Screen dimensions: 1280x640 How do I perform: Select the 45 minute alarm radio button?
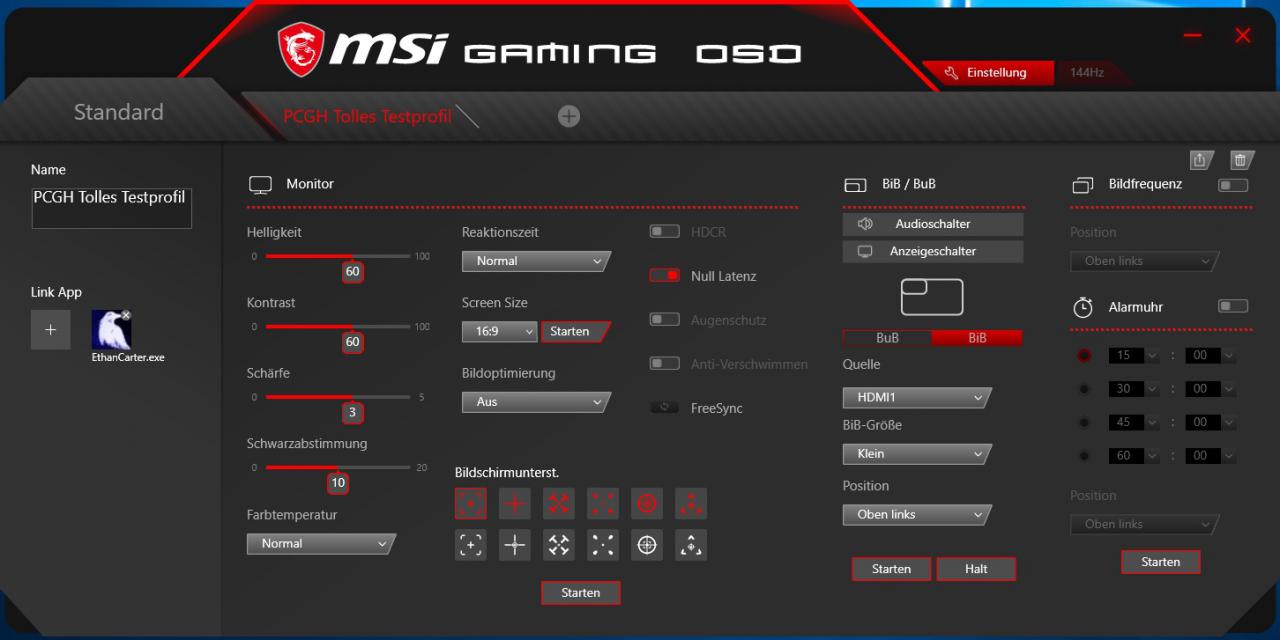click(1084, 422)
